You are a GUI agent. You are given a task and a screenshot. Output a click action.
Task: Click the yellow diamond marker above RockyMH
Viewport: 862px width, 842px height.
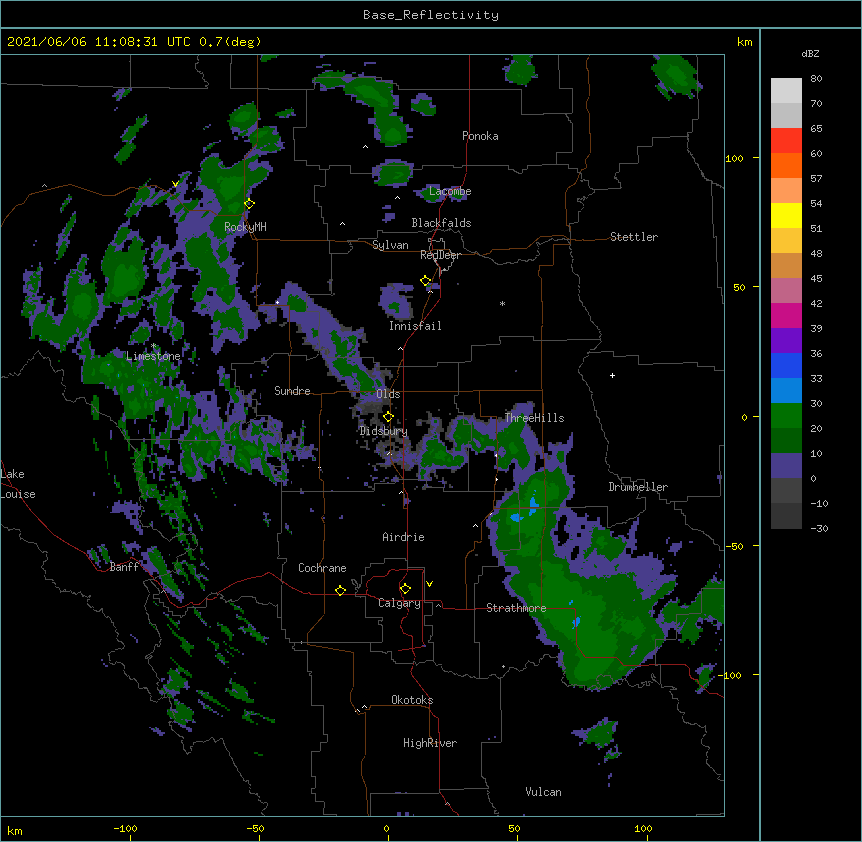(x=249, y=204)
